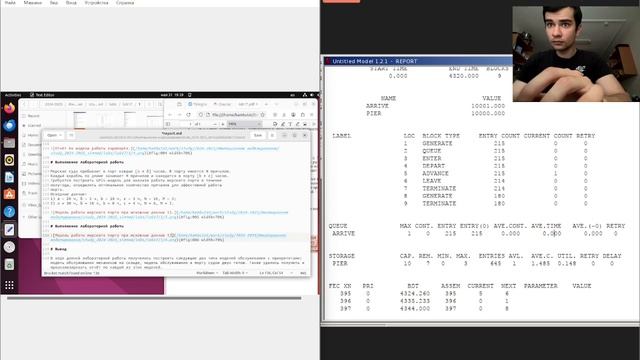The image size is (640, 360).
Task: Click the horizontal scrollbar below the VM display
Action: click(154, 298)
